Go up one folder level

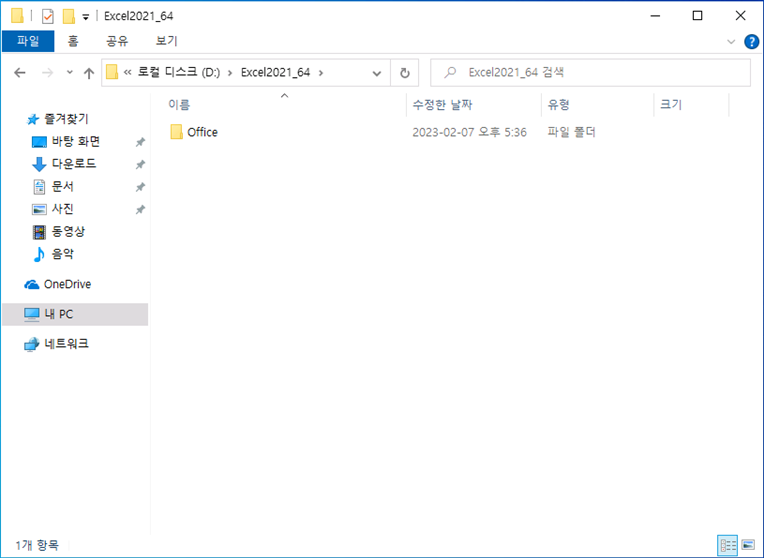[89, 73]
